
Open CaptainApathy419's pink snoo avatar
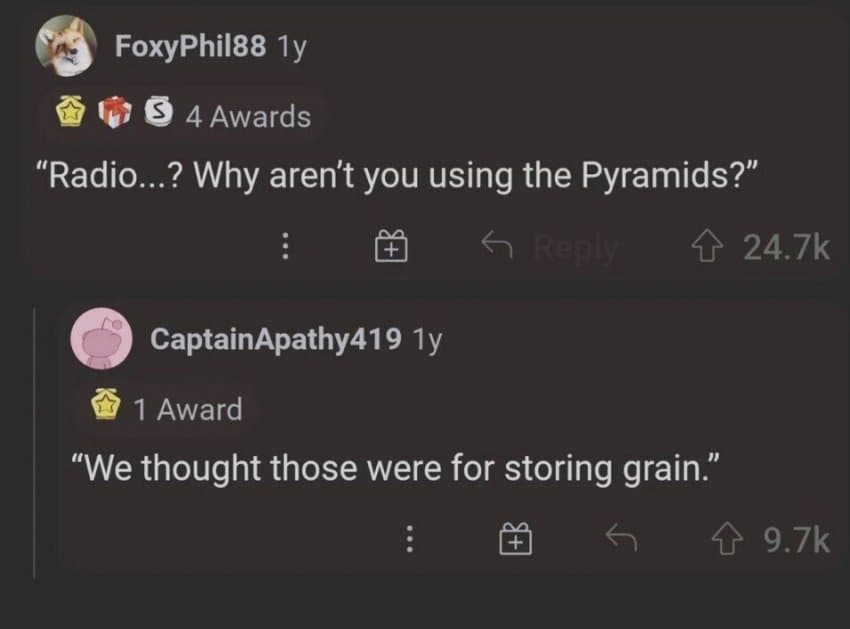point(101,339)
